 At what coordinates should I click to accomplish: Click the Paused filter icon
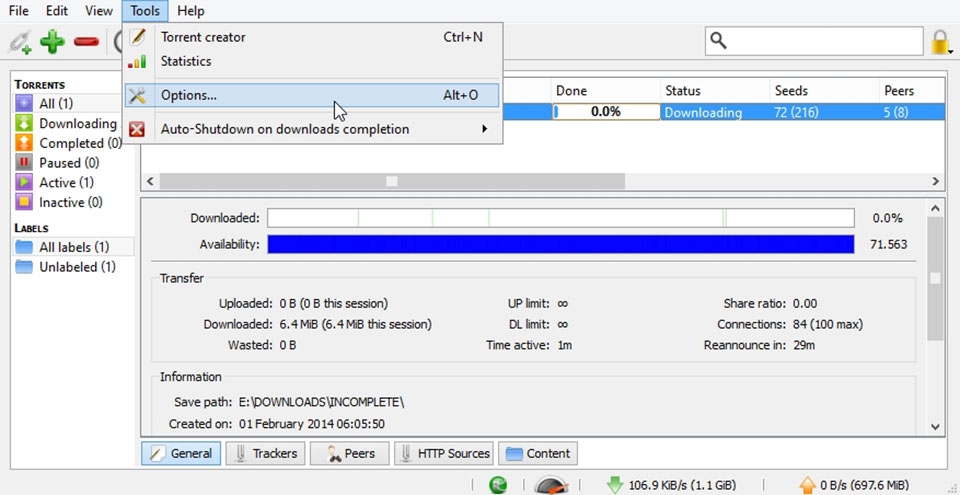pos(24,162)
